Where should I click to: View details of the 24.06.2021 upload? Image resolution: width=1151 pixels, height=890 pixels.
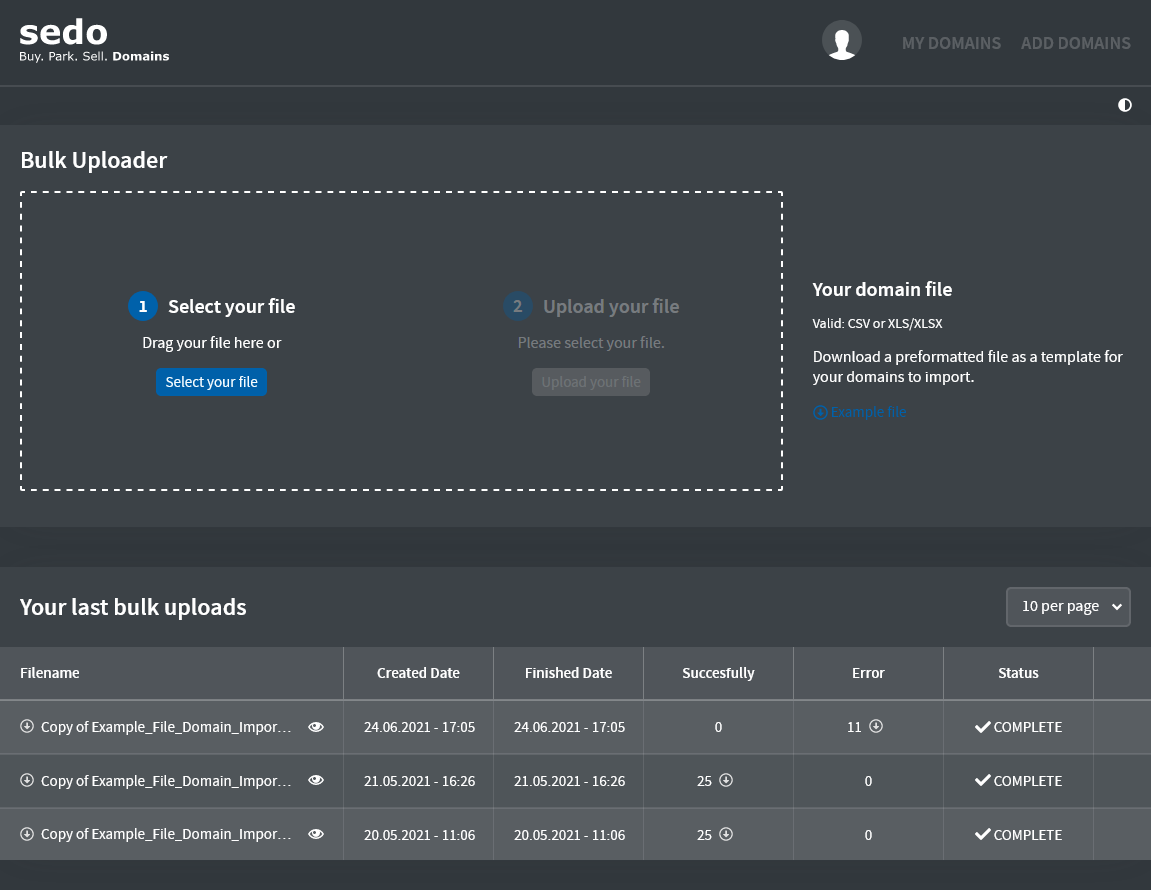pyautogui.click(x=316, y=728)
